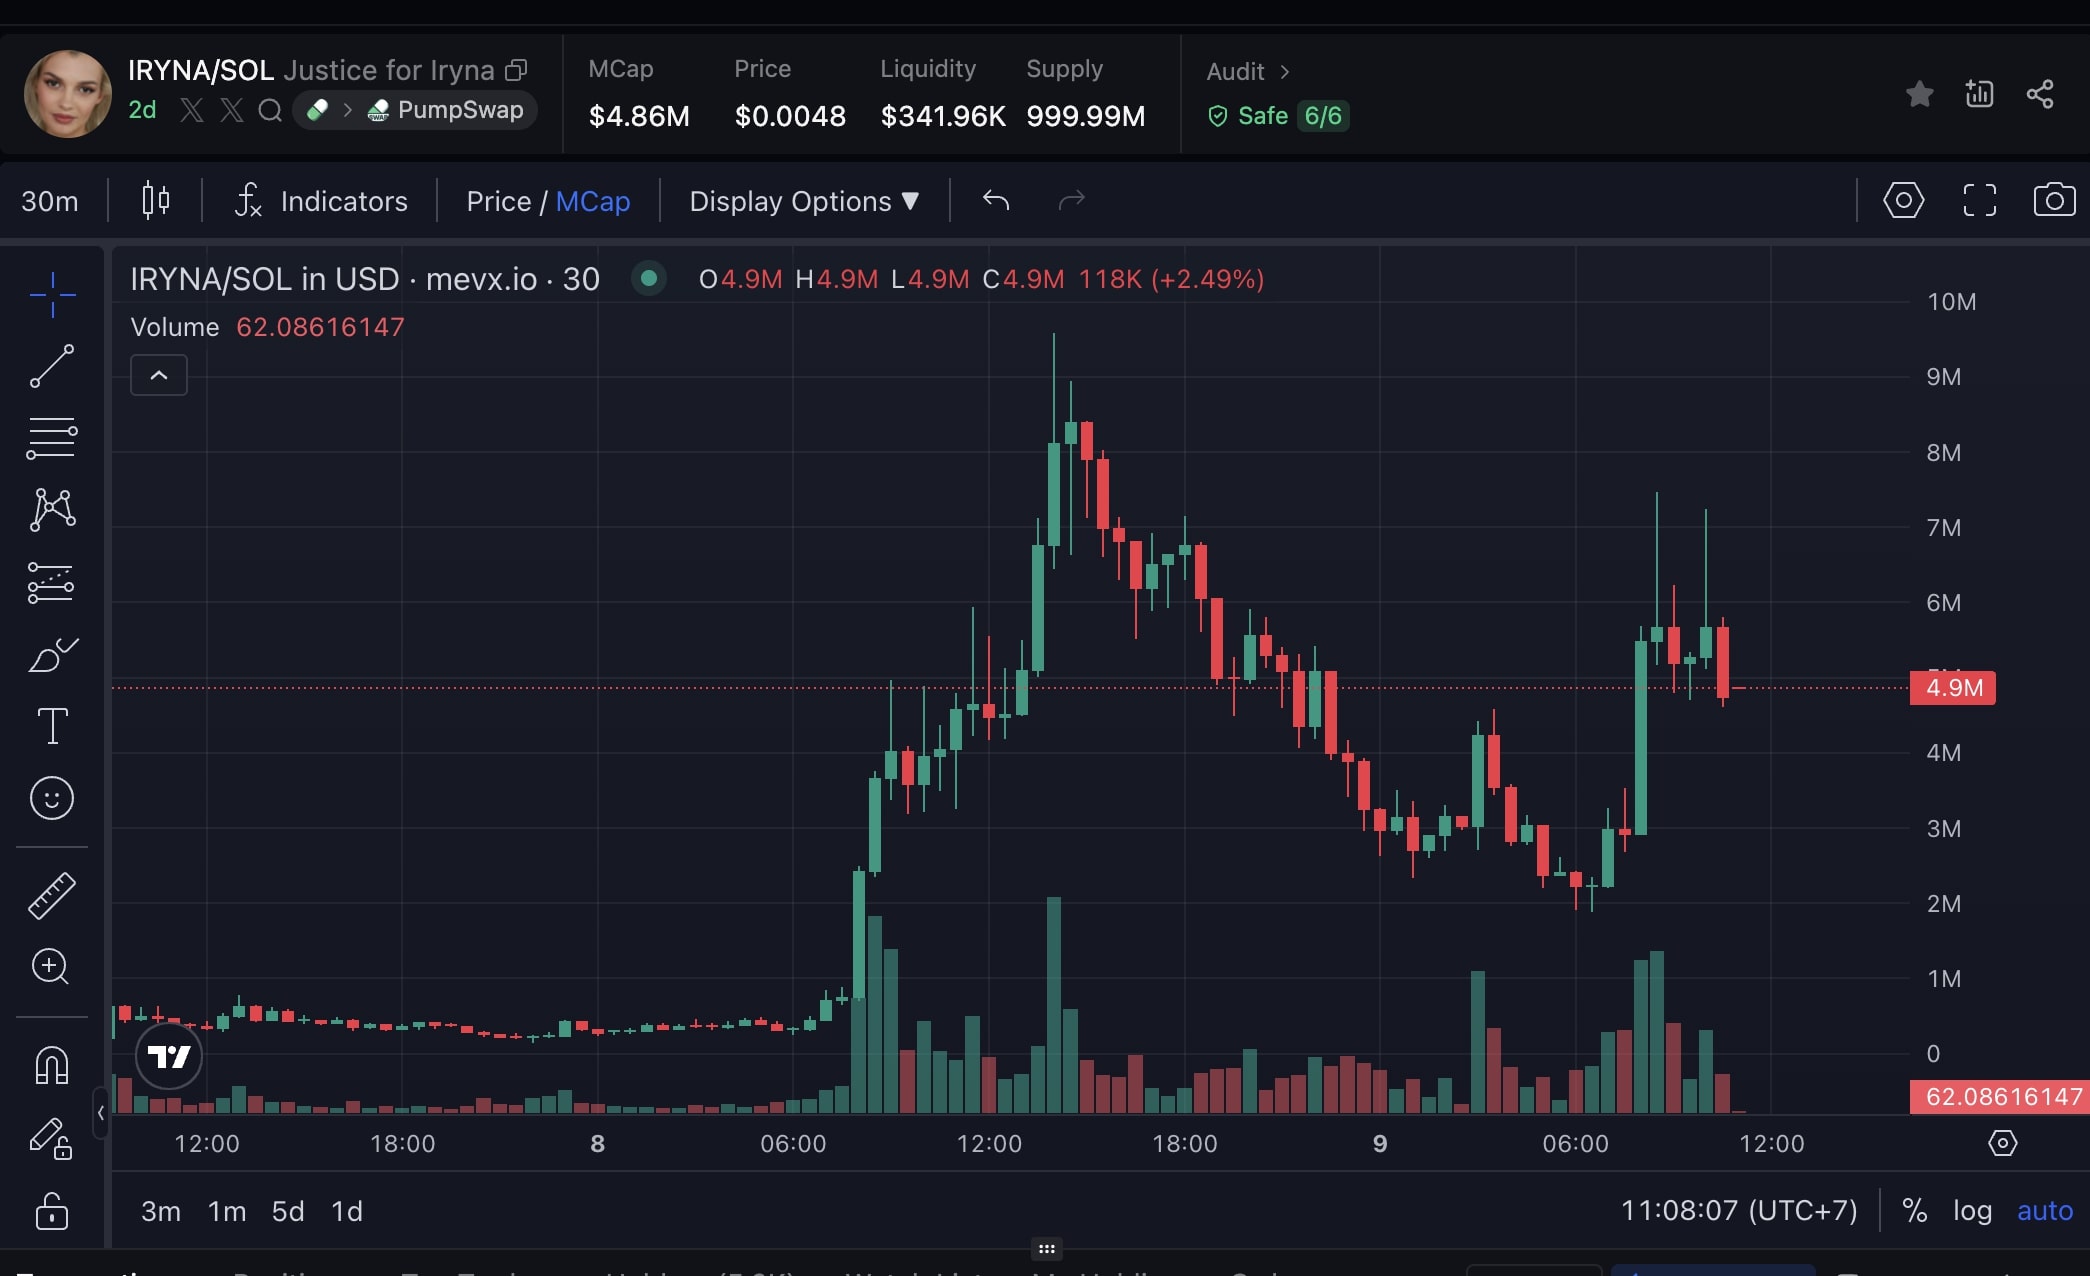Open the Audit details link
Image resolution: width=2090 pixels, height=1276 pixels.
pyautogui.click(x=1247, y=72)
